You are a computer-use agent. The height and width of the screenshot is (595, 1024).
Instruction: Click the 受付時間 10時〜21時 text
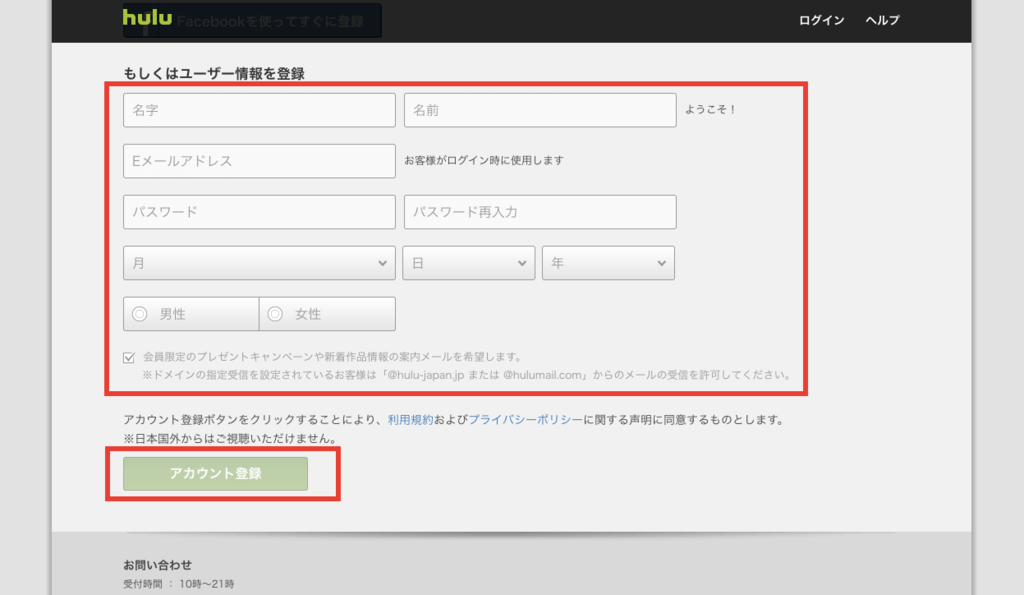click(x=179, y=584)
